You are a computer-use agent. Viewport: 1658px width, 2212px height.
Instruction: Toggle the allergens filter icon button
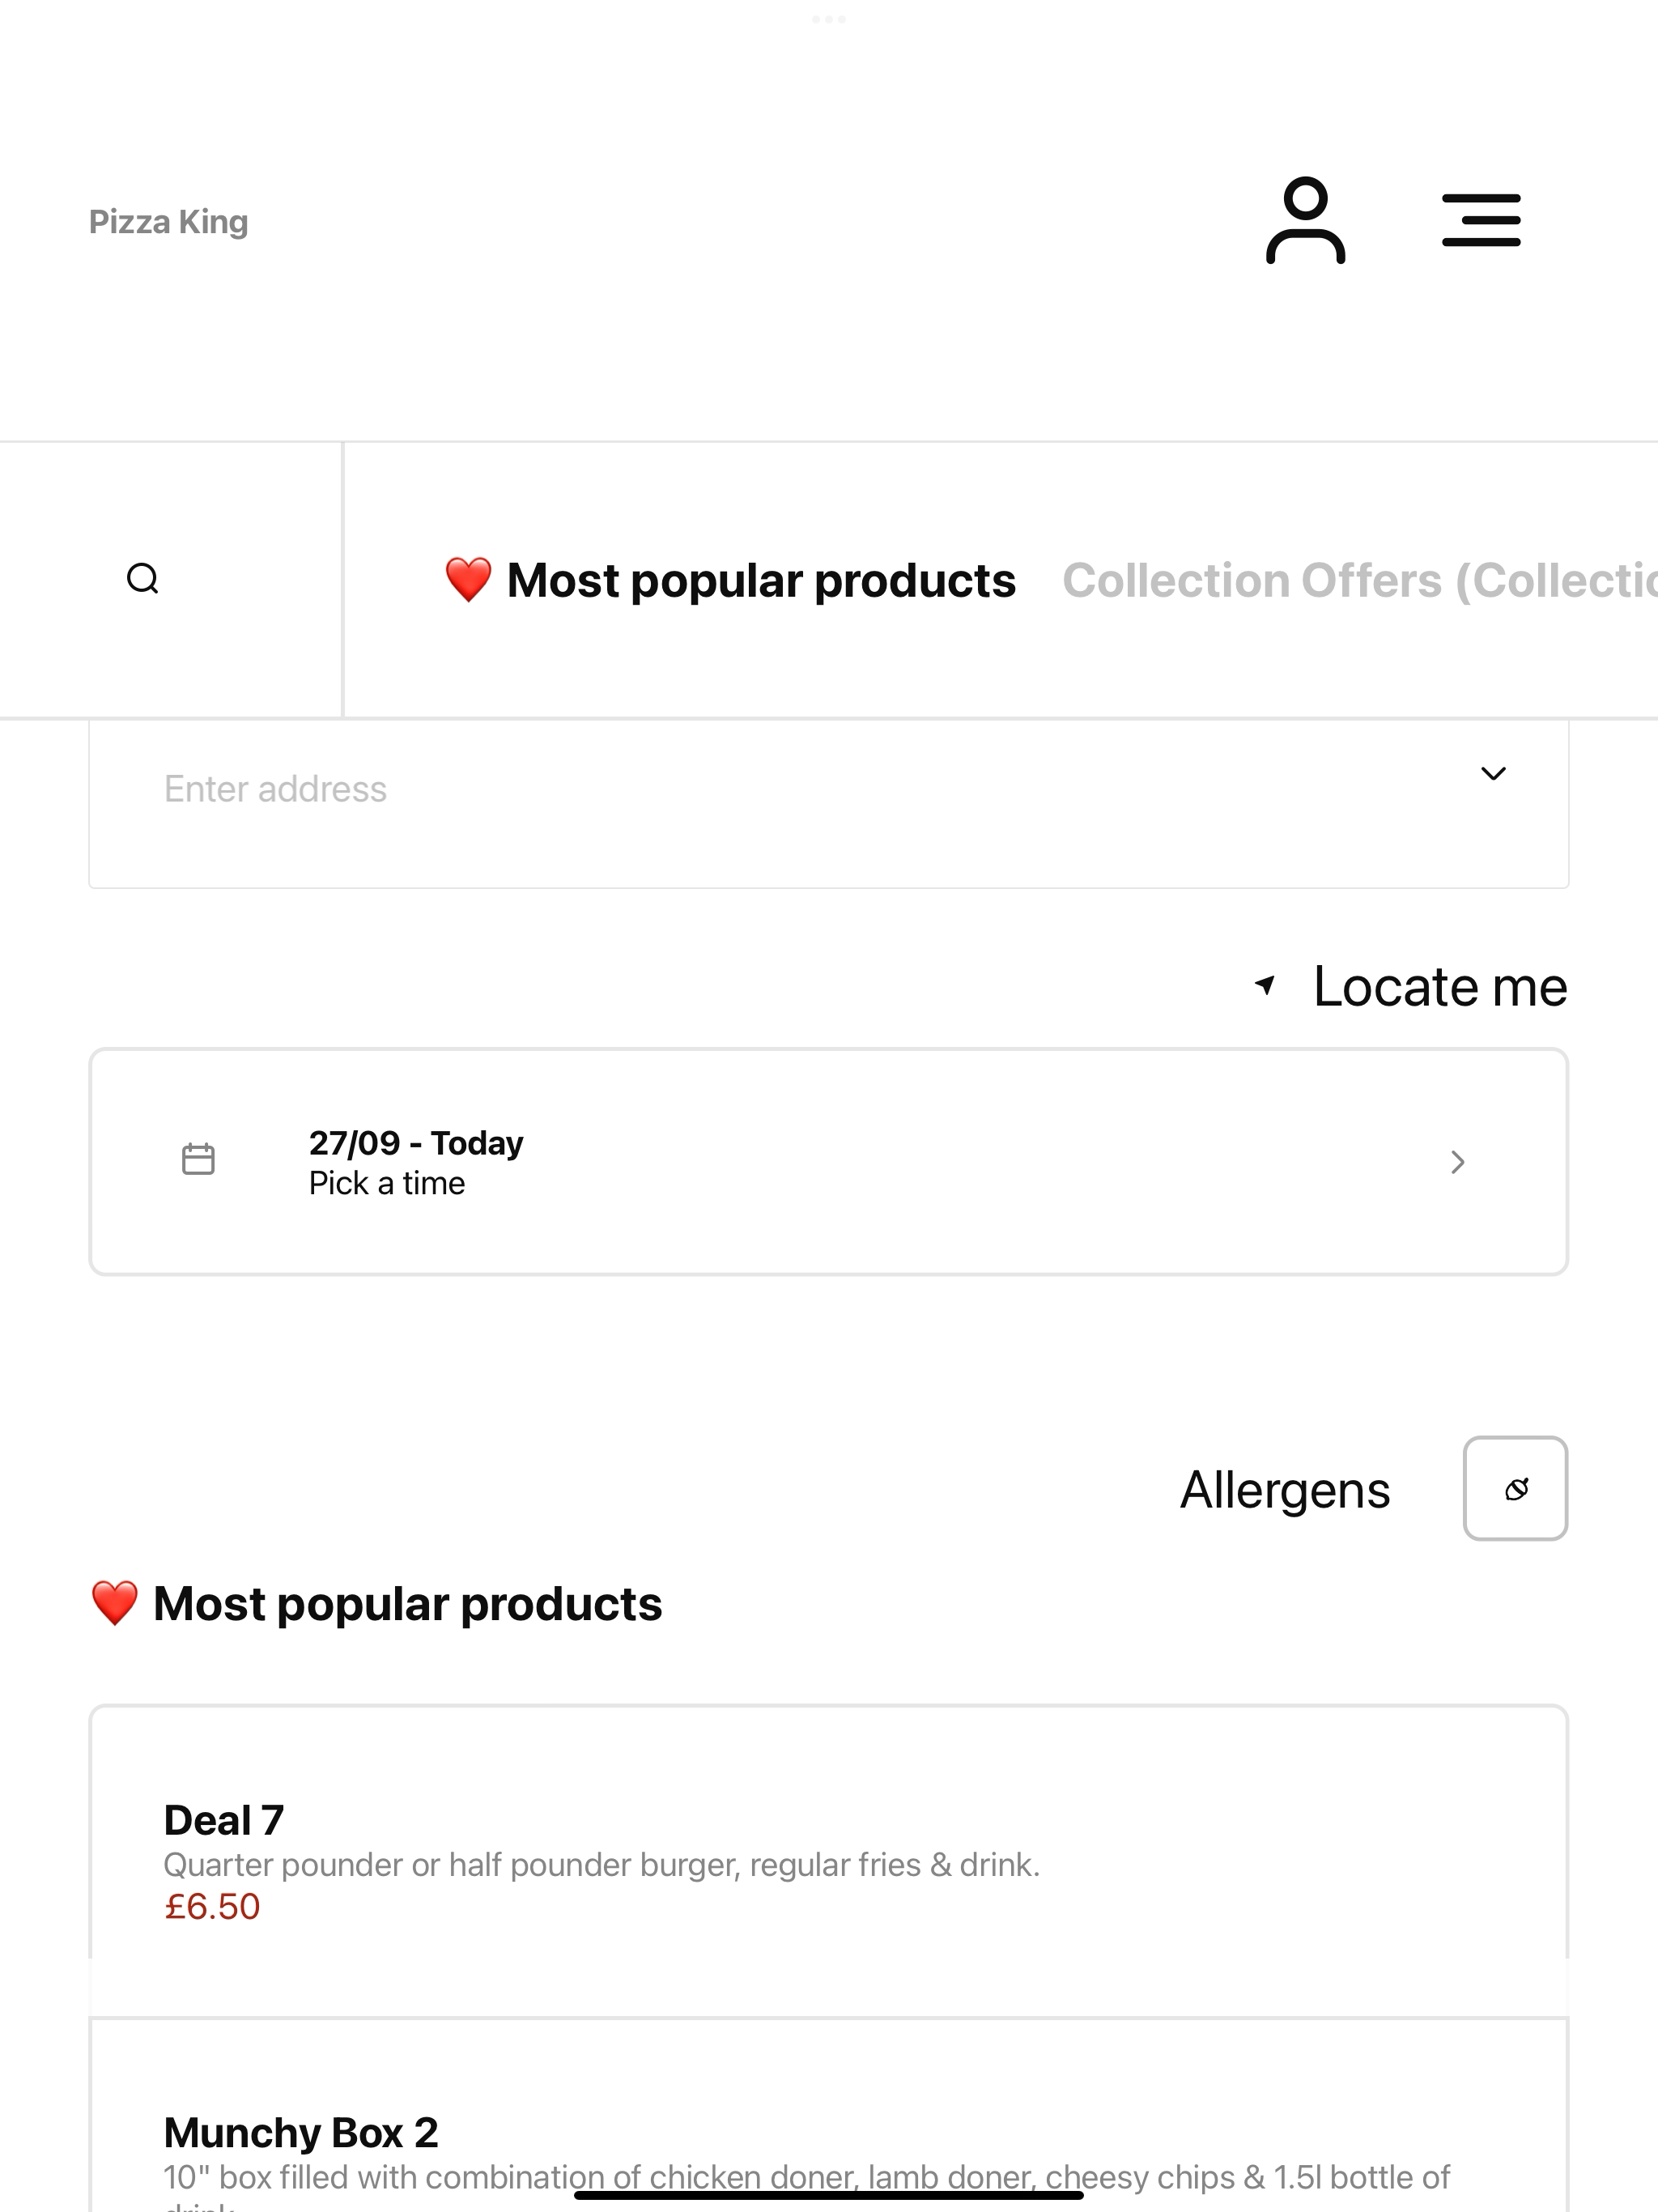pos(1515,1488)
